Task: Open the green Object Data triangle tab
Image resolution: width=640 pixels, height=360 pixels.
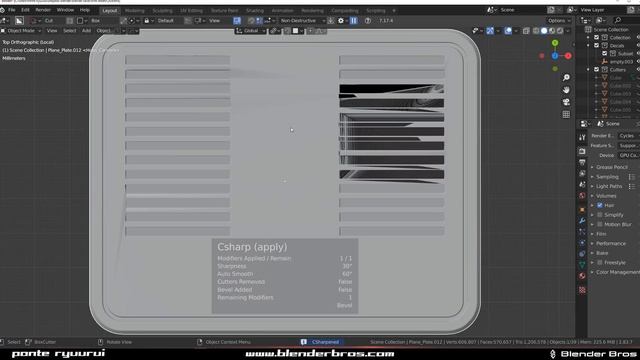Action: coord(582,265)
